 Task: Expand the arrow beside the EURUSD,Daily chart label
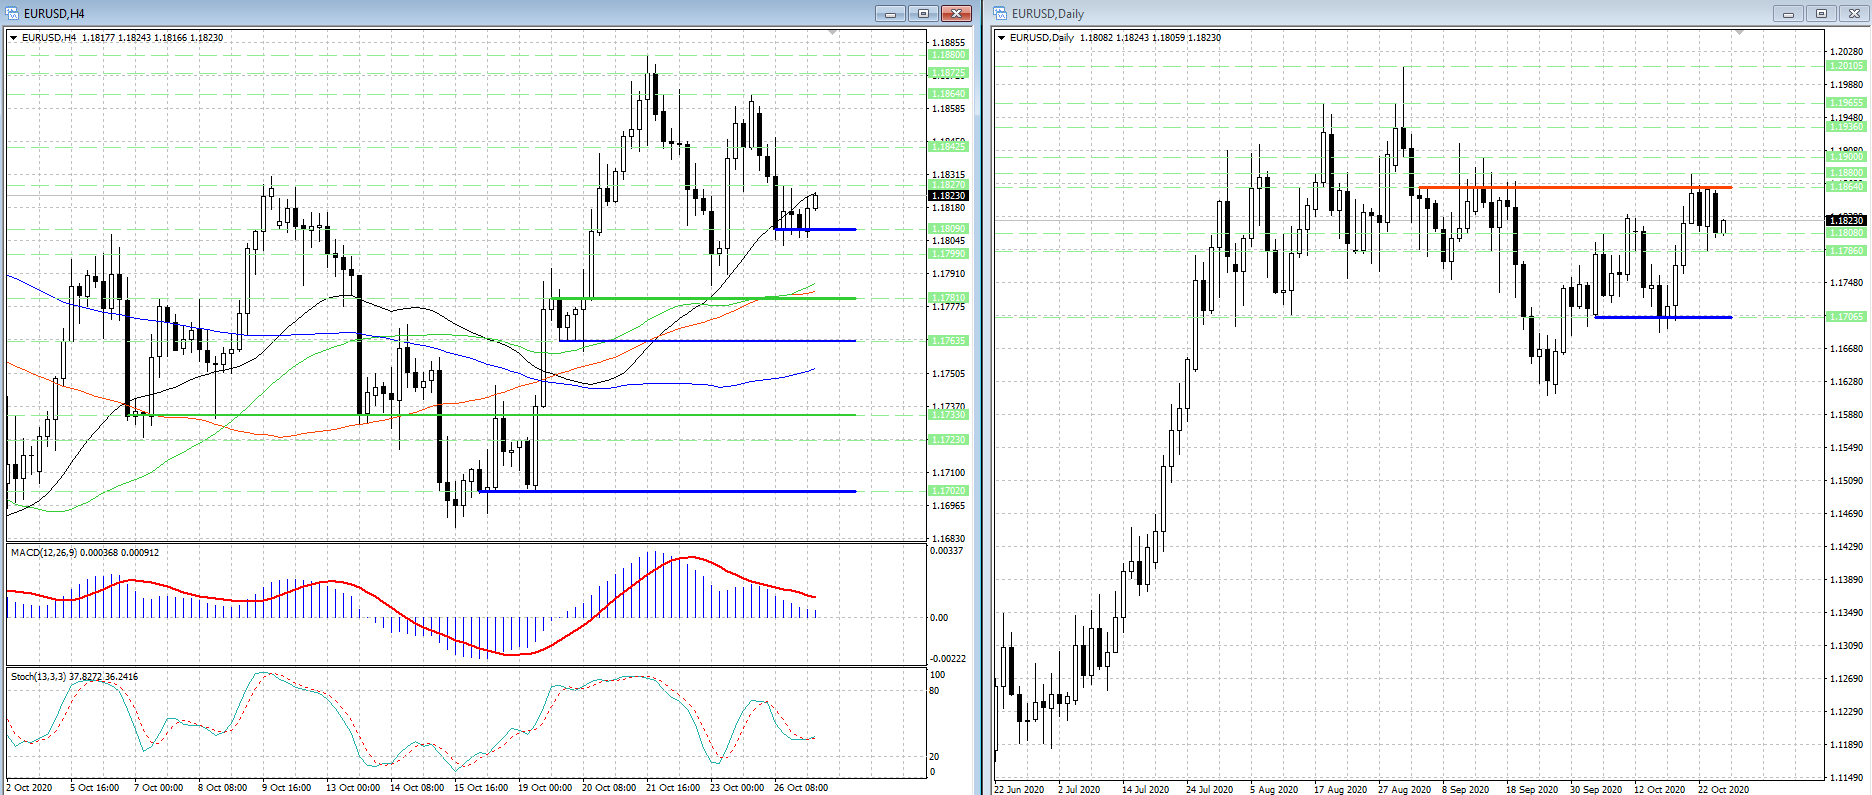click(x=1002, y=38)
